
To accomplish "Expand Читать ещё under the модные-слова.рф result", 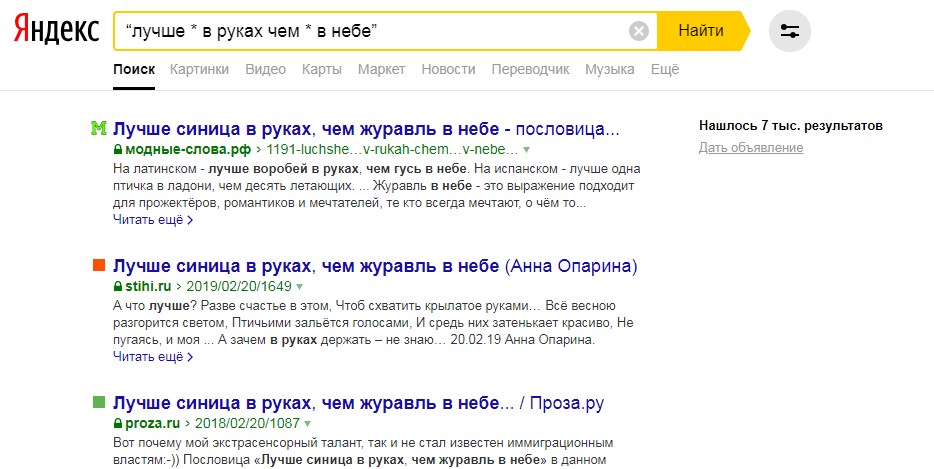I will 153,220.
